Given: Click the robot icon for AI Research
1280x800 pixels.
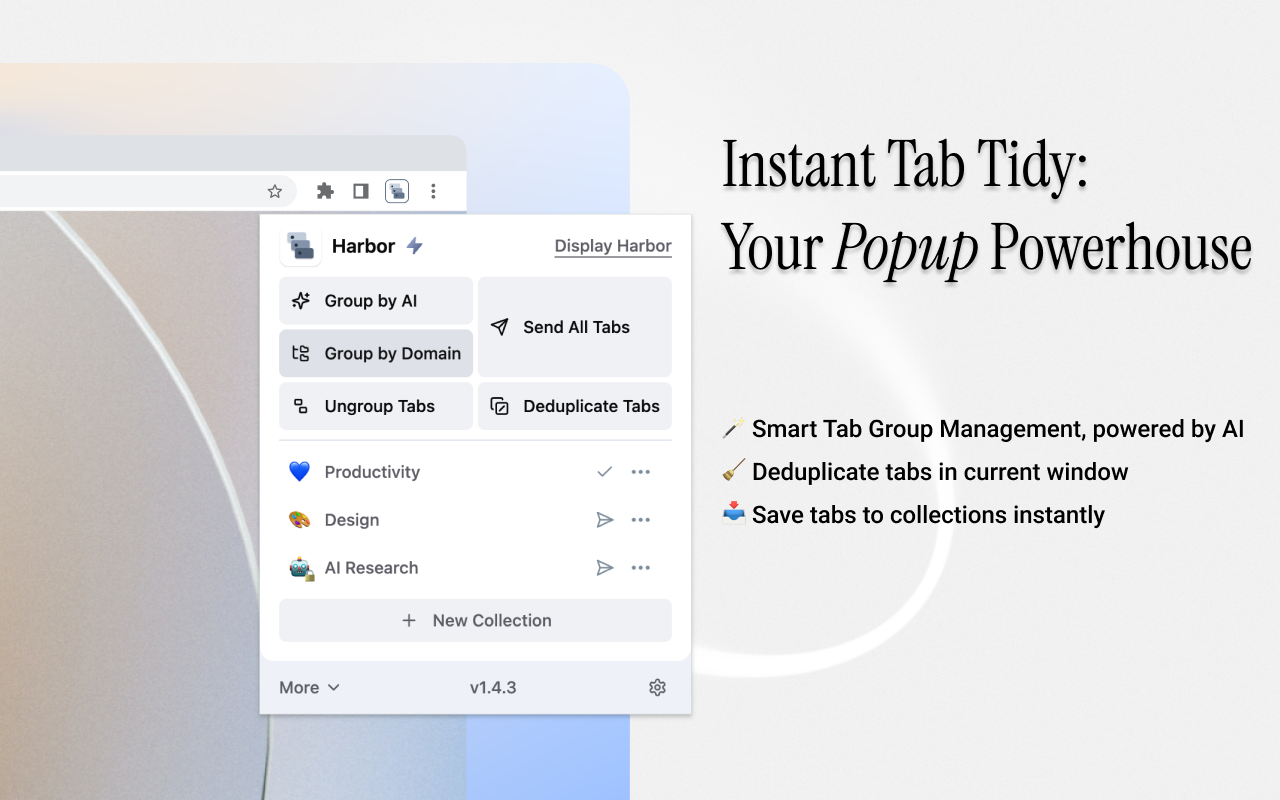Looking at the screenshot, I should pyautogui.click(x=300, y=568).
